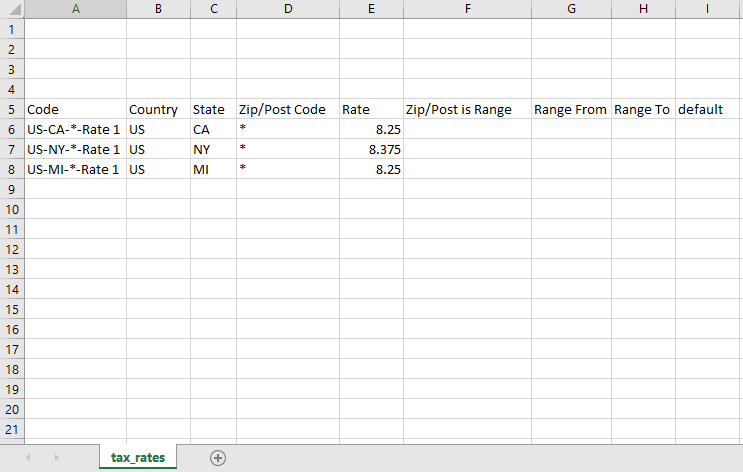The height and width of the screenshot is (472, 743).
Task: Select the 'MI' state cell
Action: [214, 170]
